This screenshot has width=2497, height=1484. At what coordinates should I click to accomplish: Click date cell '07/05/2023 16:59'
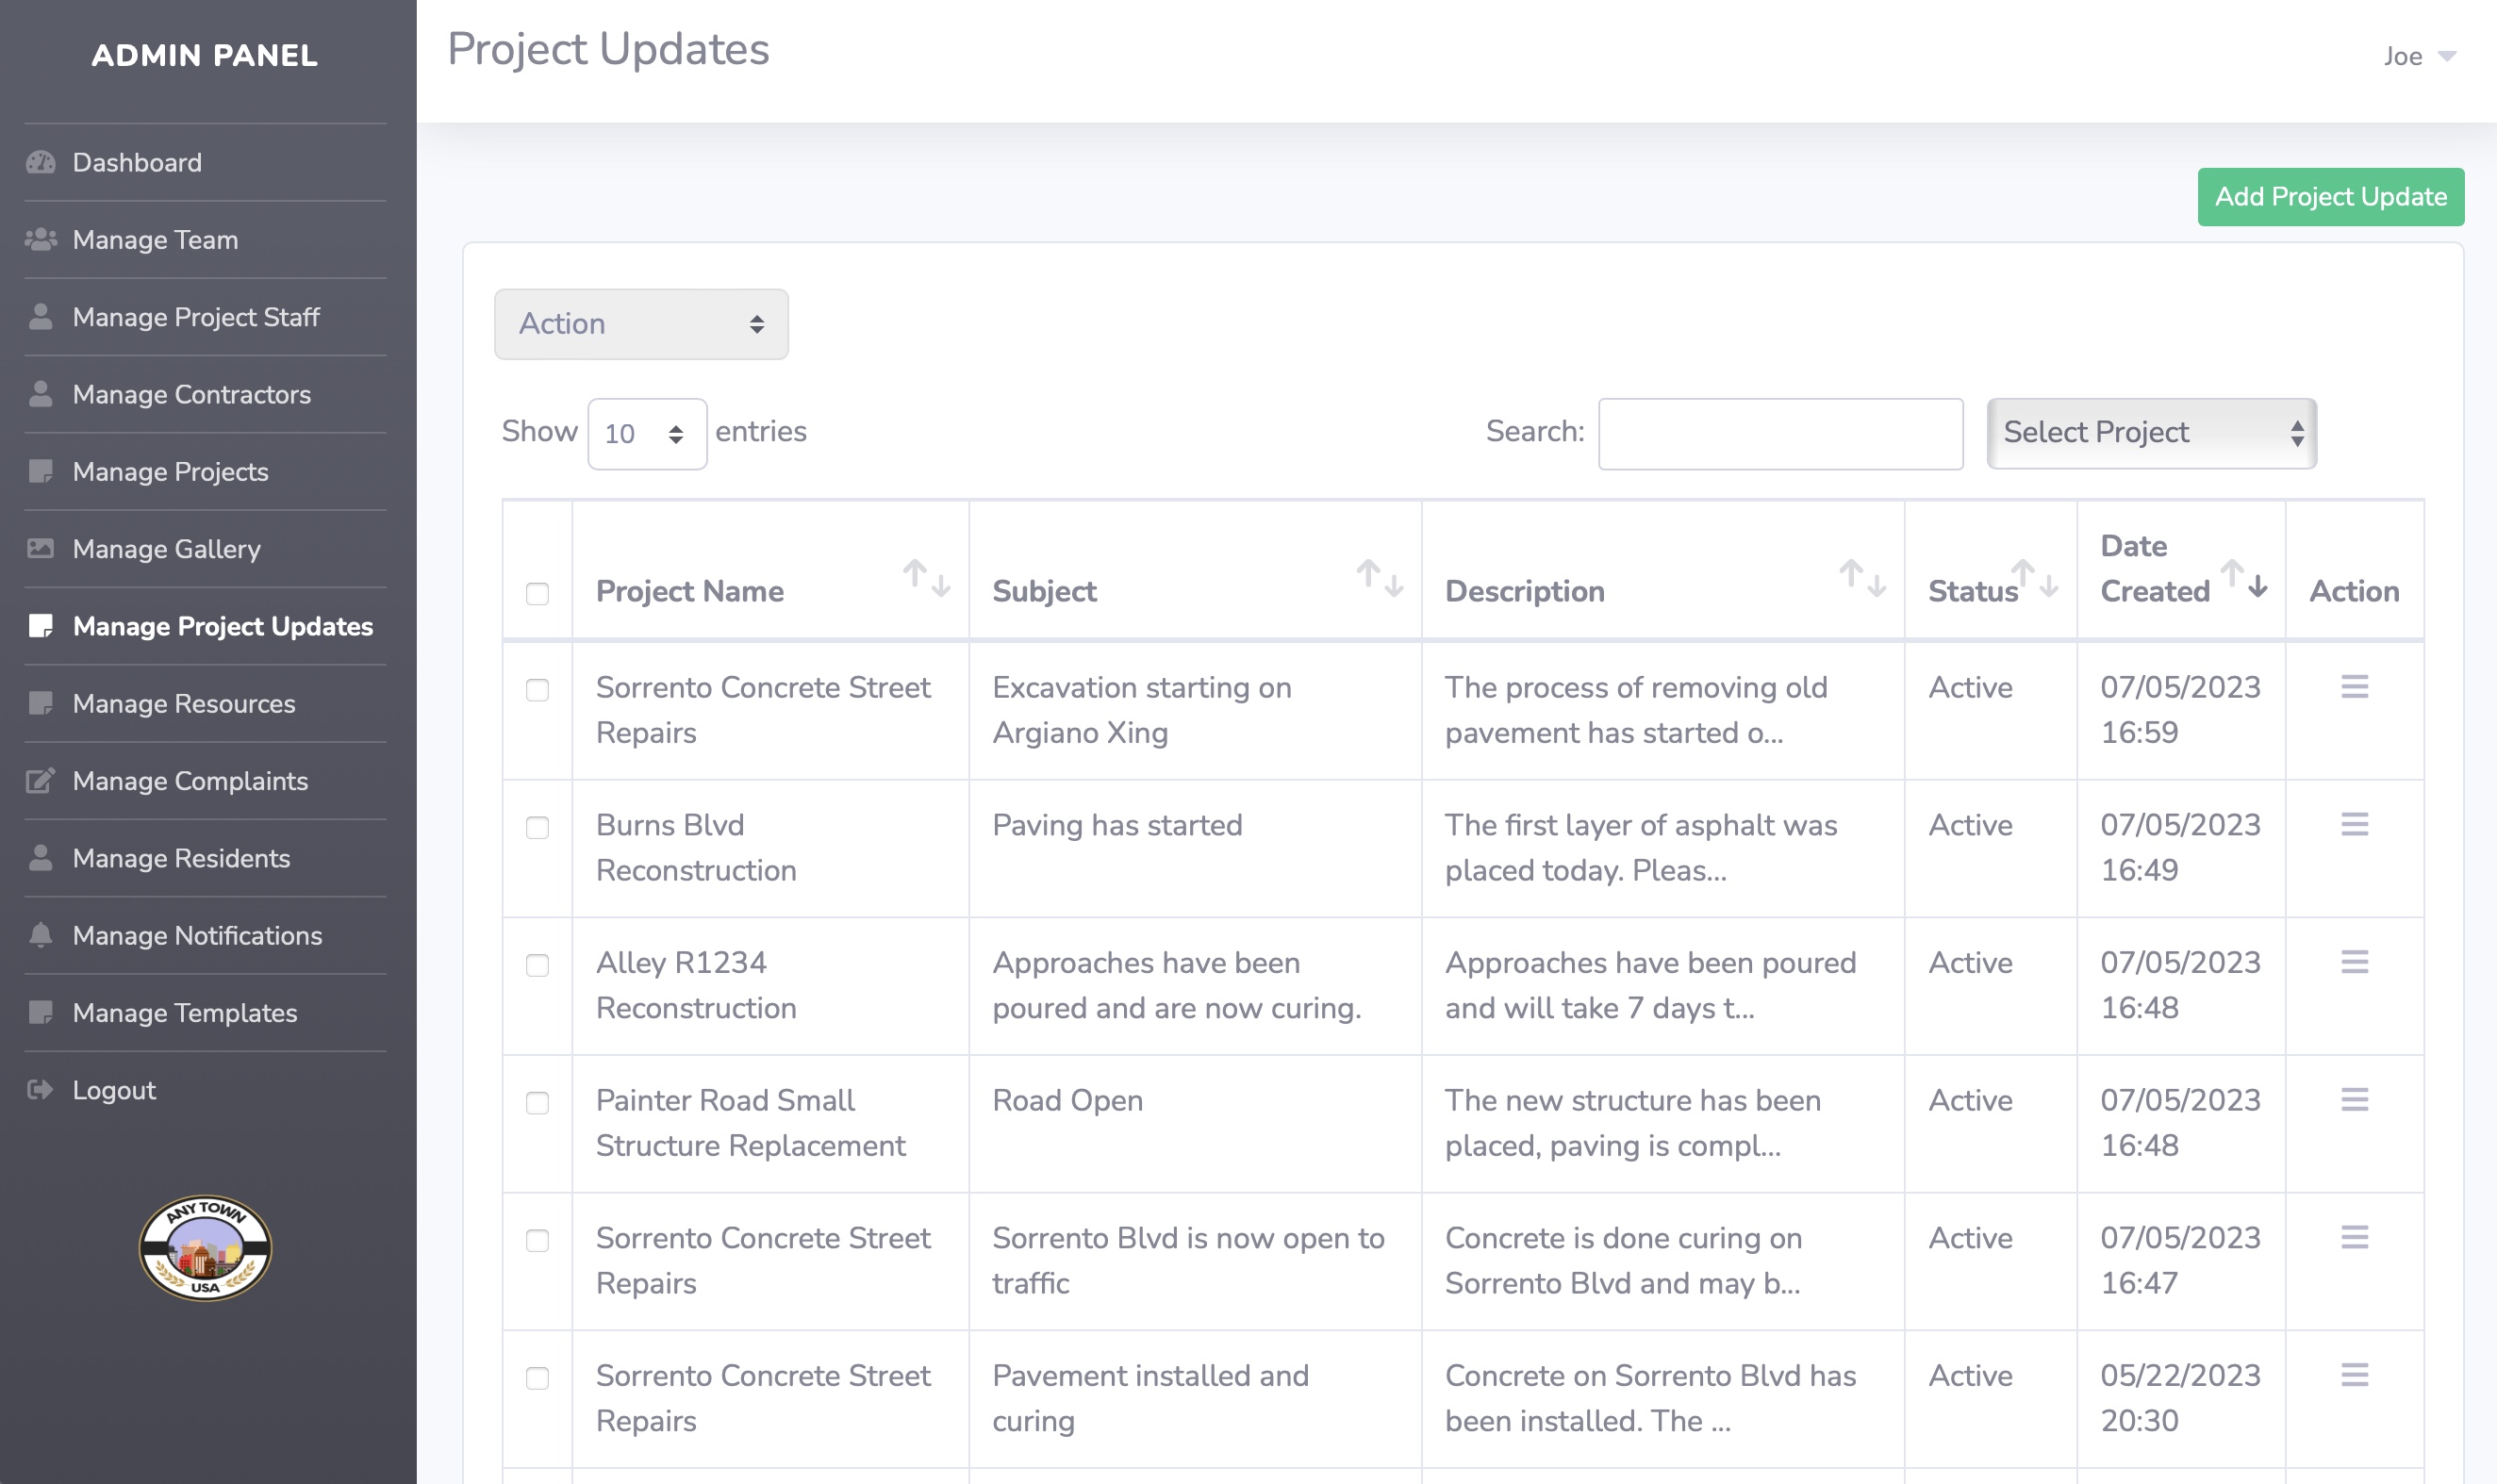(x=2180, y=710)
